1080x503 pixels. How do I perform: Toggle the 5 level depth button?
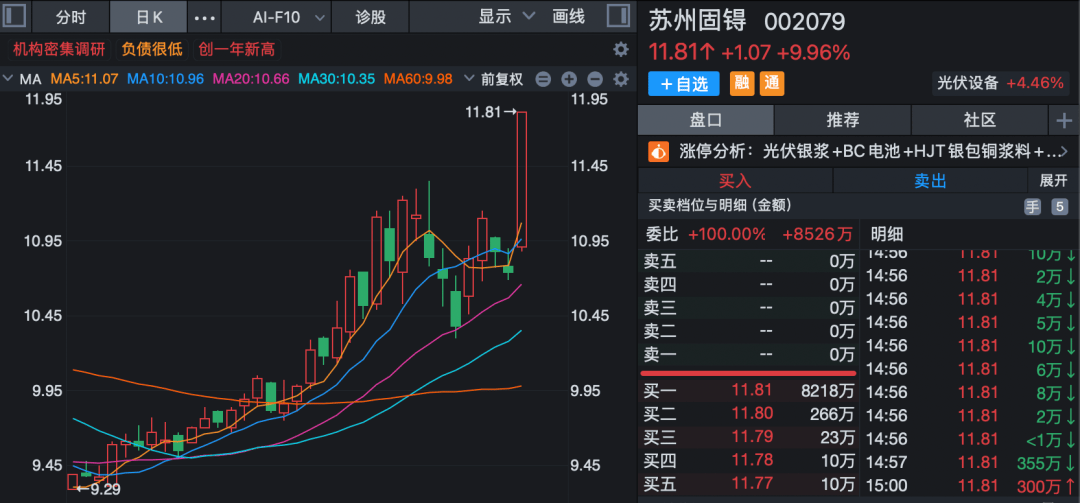coord(1058,206)
